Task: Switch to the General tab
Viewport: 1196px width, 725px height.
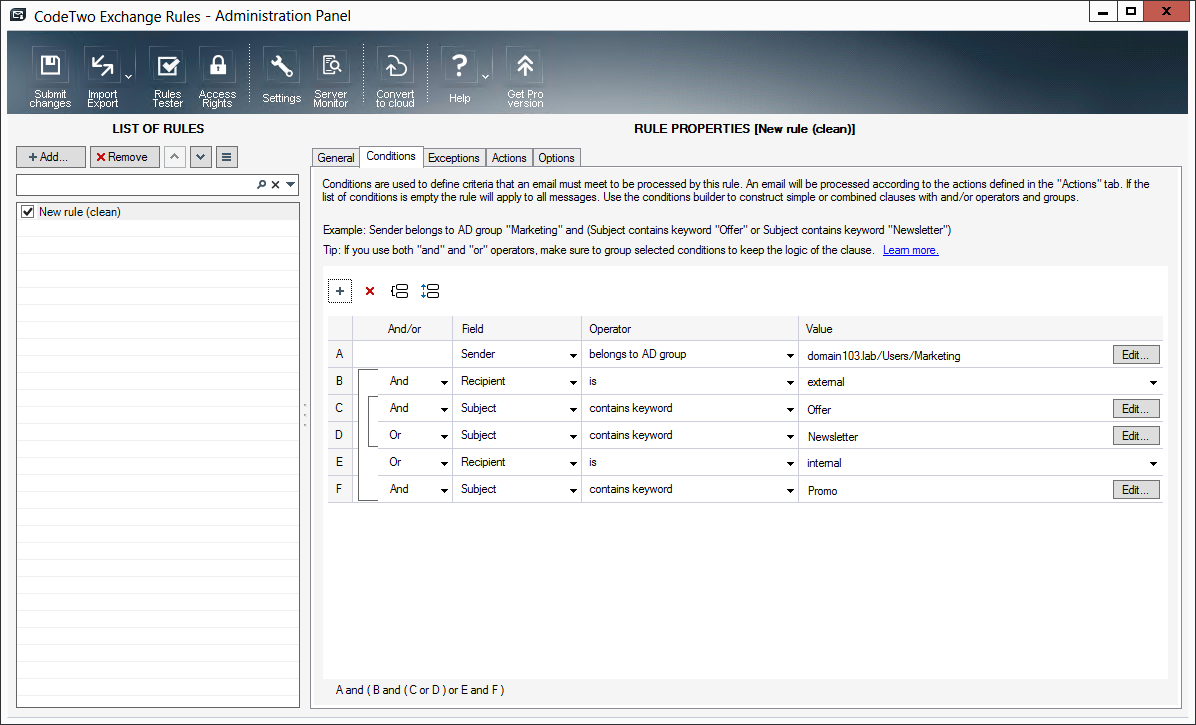Action: [x=336, y=158]
